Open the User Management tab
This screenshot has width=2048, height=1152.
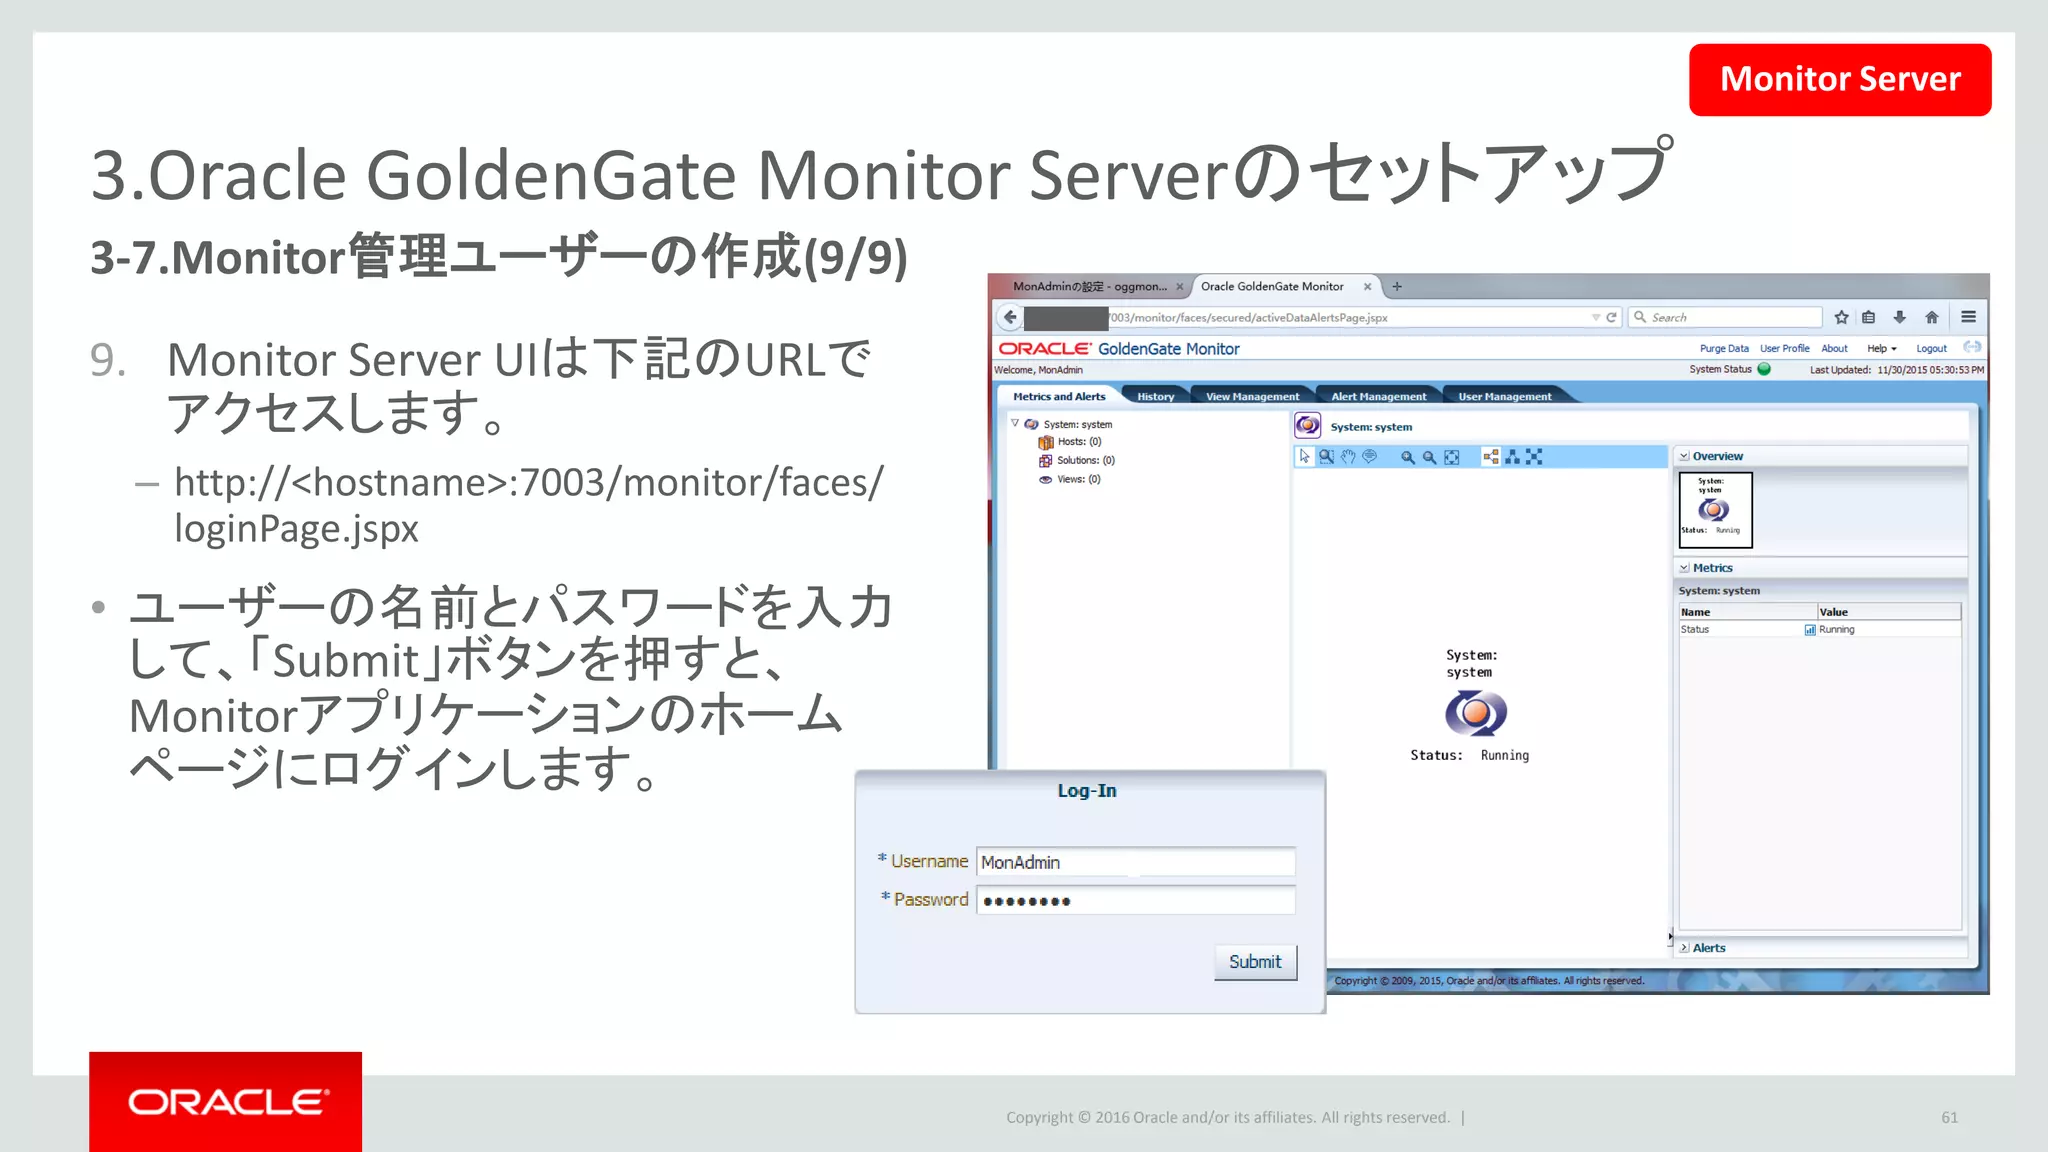1504,397
